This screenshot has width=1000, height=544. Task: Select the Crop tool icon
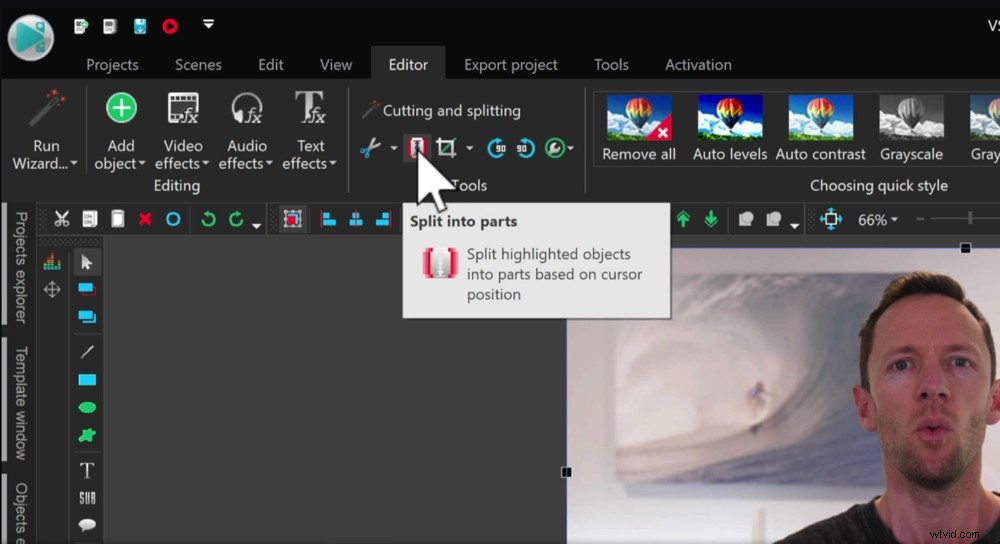[446, 148]
